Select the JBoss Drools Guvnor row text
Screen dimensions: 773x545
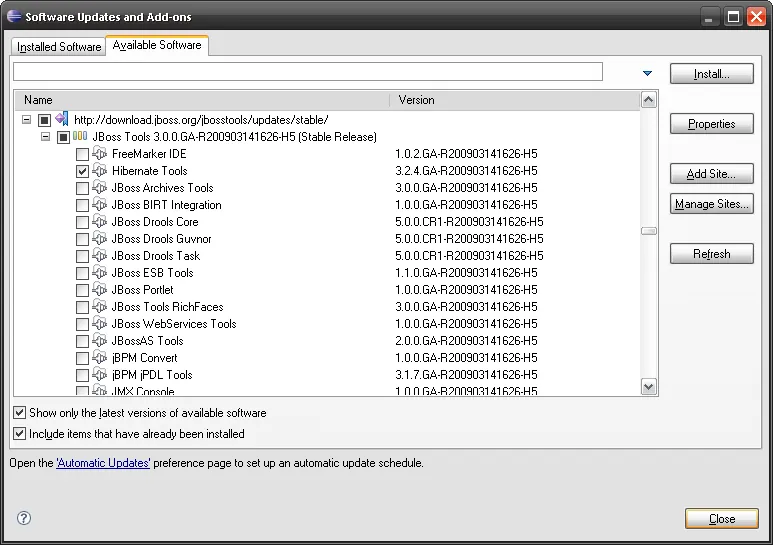tap(161, 238)
